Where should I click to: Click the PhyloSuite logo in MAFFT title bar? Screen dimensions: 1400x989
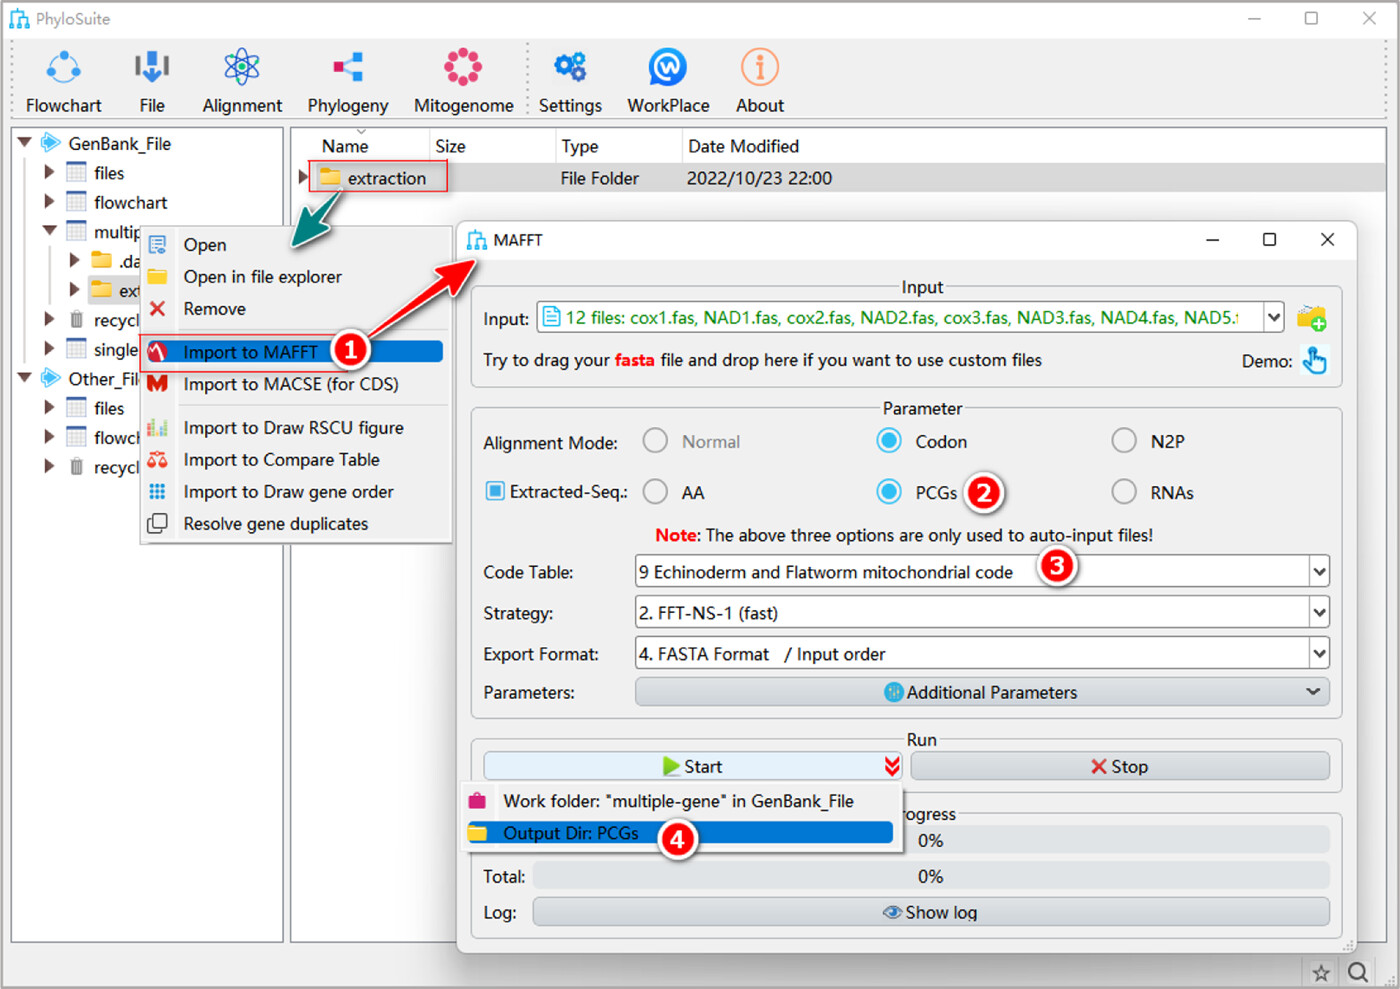pyautogui.click(x=477, y=240)
